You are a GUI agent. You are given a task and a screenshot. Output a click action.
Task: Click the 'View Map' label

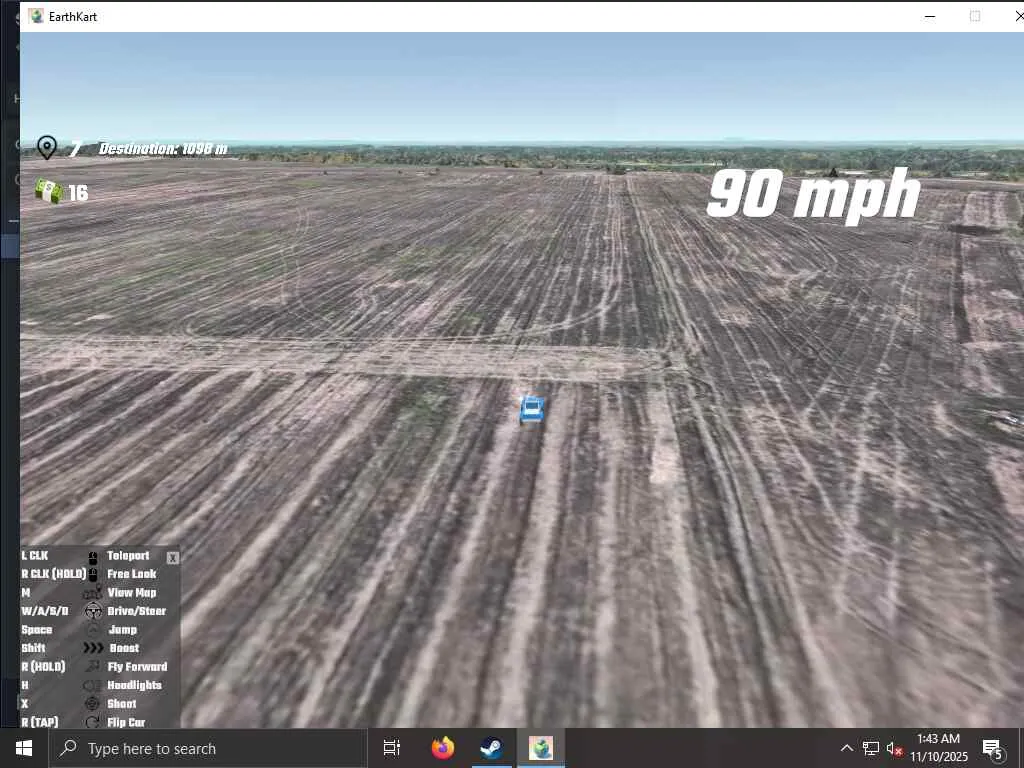tap(132, 592)
